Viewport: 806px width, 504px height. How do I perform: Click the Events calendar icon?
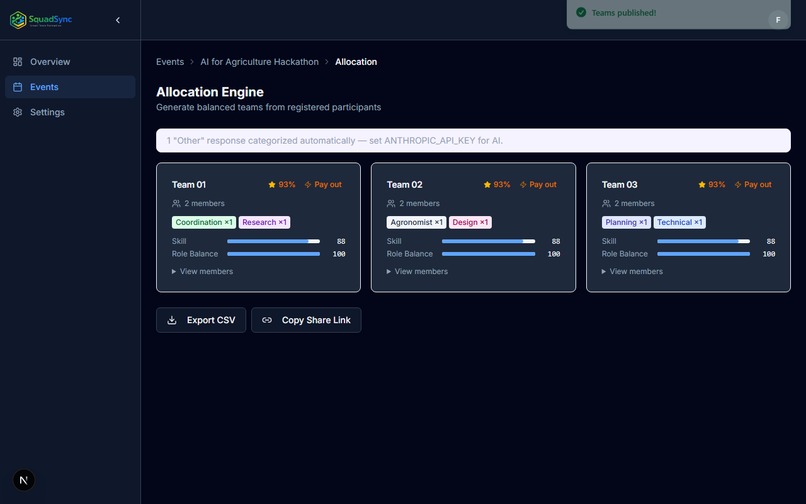click(17, 87)
